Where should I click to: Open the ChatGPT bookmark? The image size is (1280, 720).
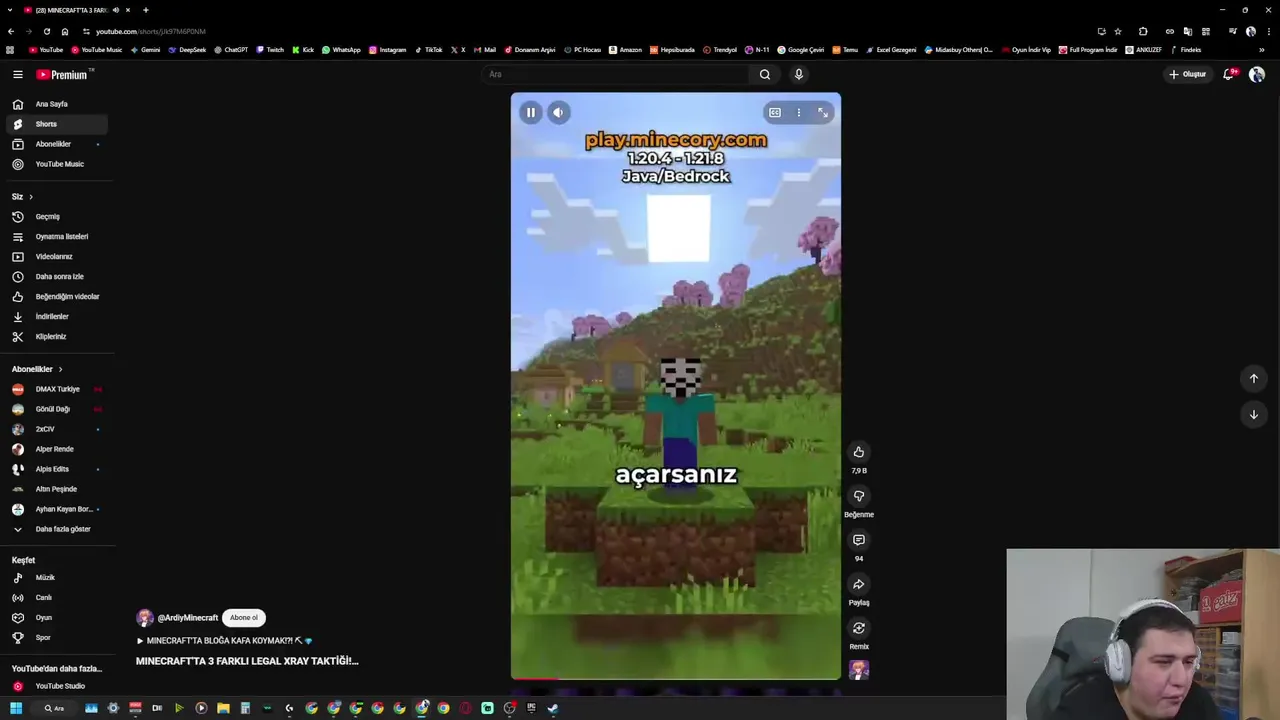(231, 50)
